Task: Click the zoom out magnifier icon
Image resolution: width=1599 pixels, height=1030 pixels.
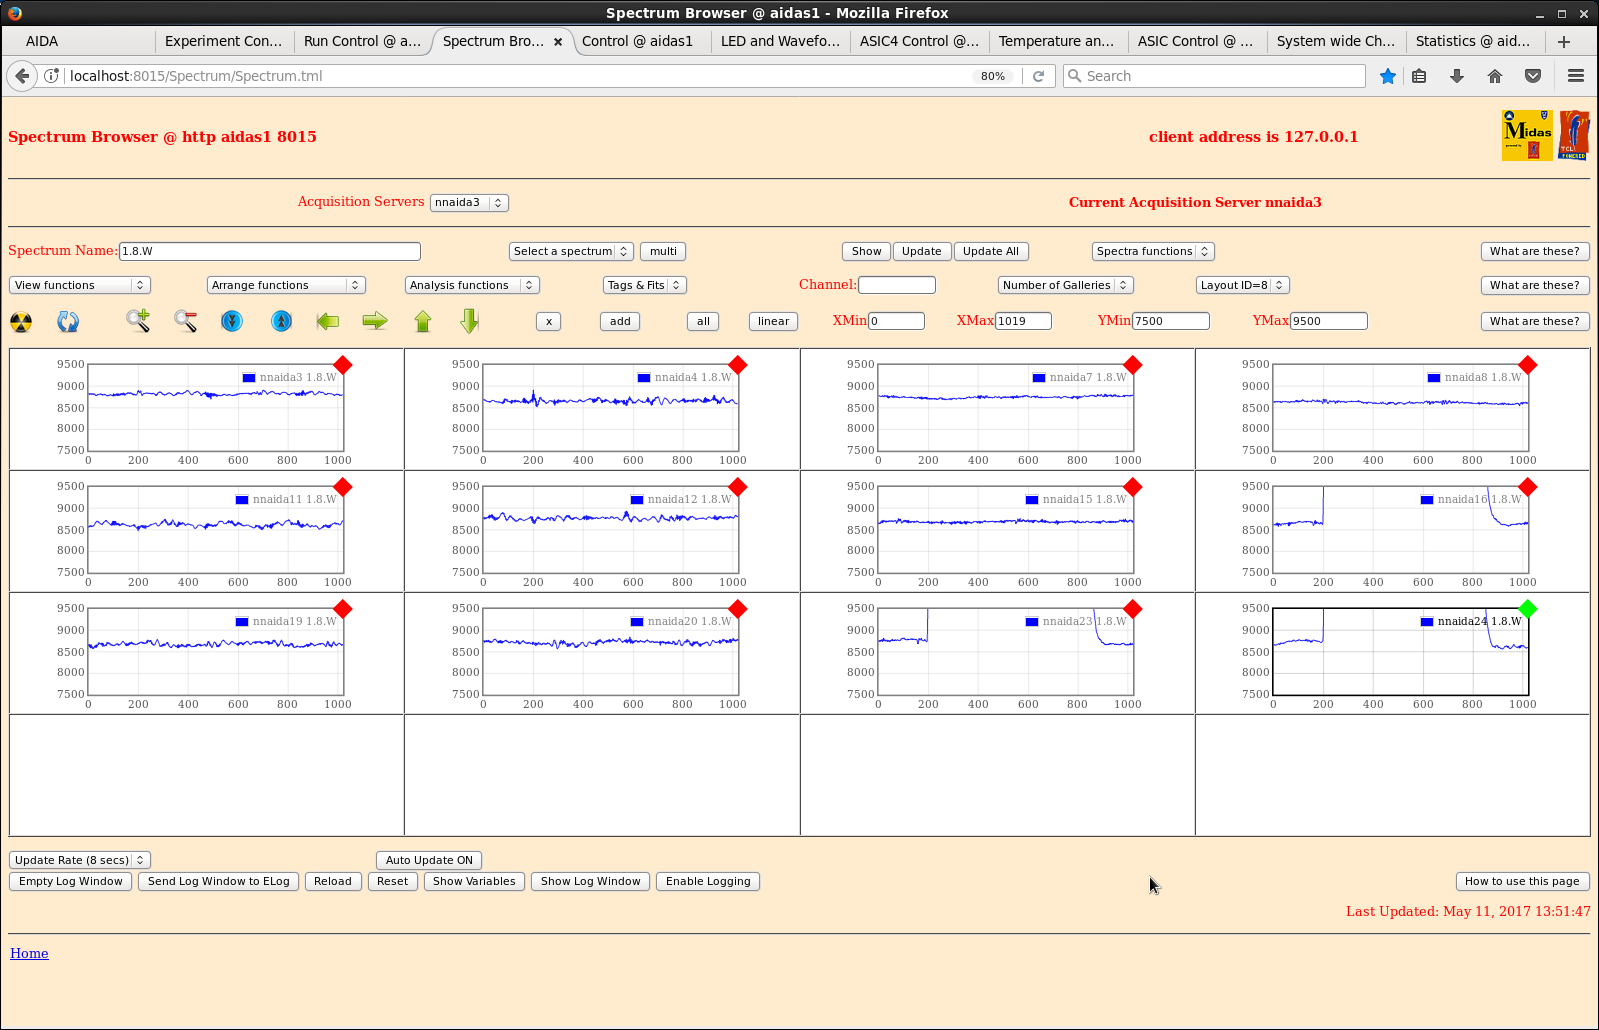Action: pos(185,321)
